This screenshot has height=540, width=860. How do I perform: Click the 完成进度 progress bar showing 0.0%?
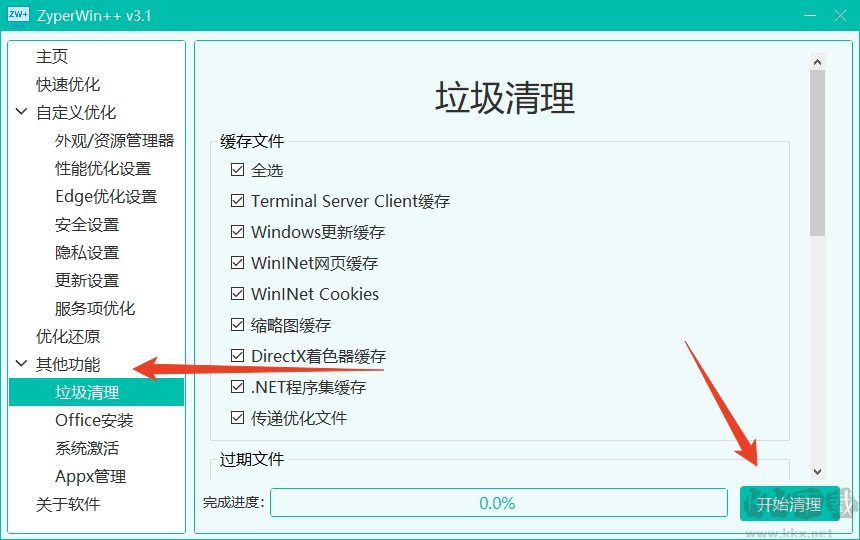499,503
